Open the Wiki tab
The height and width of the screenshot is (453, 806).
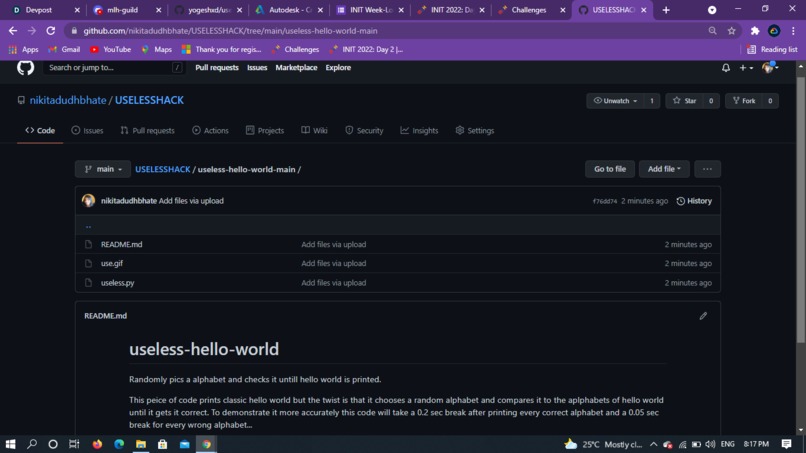click(315, 131)
